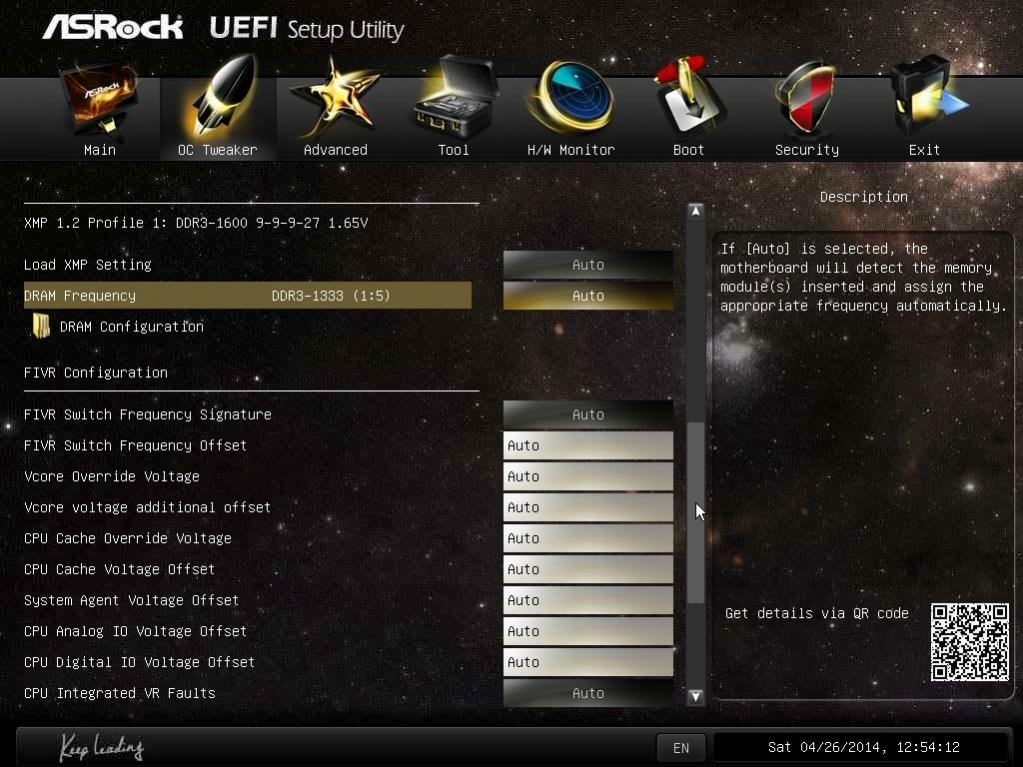The image size is (1023, 767).
Task: Click Vcore Override Voltage input field
Action: (x=588, y=477)
